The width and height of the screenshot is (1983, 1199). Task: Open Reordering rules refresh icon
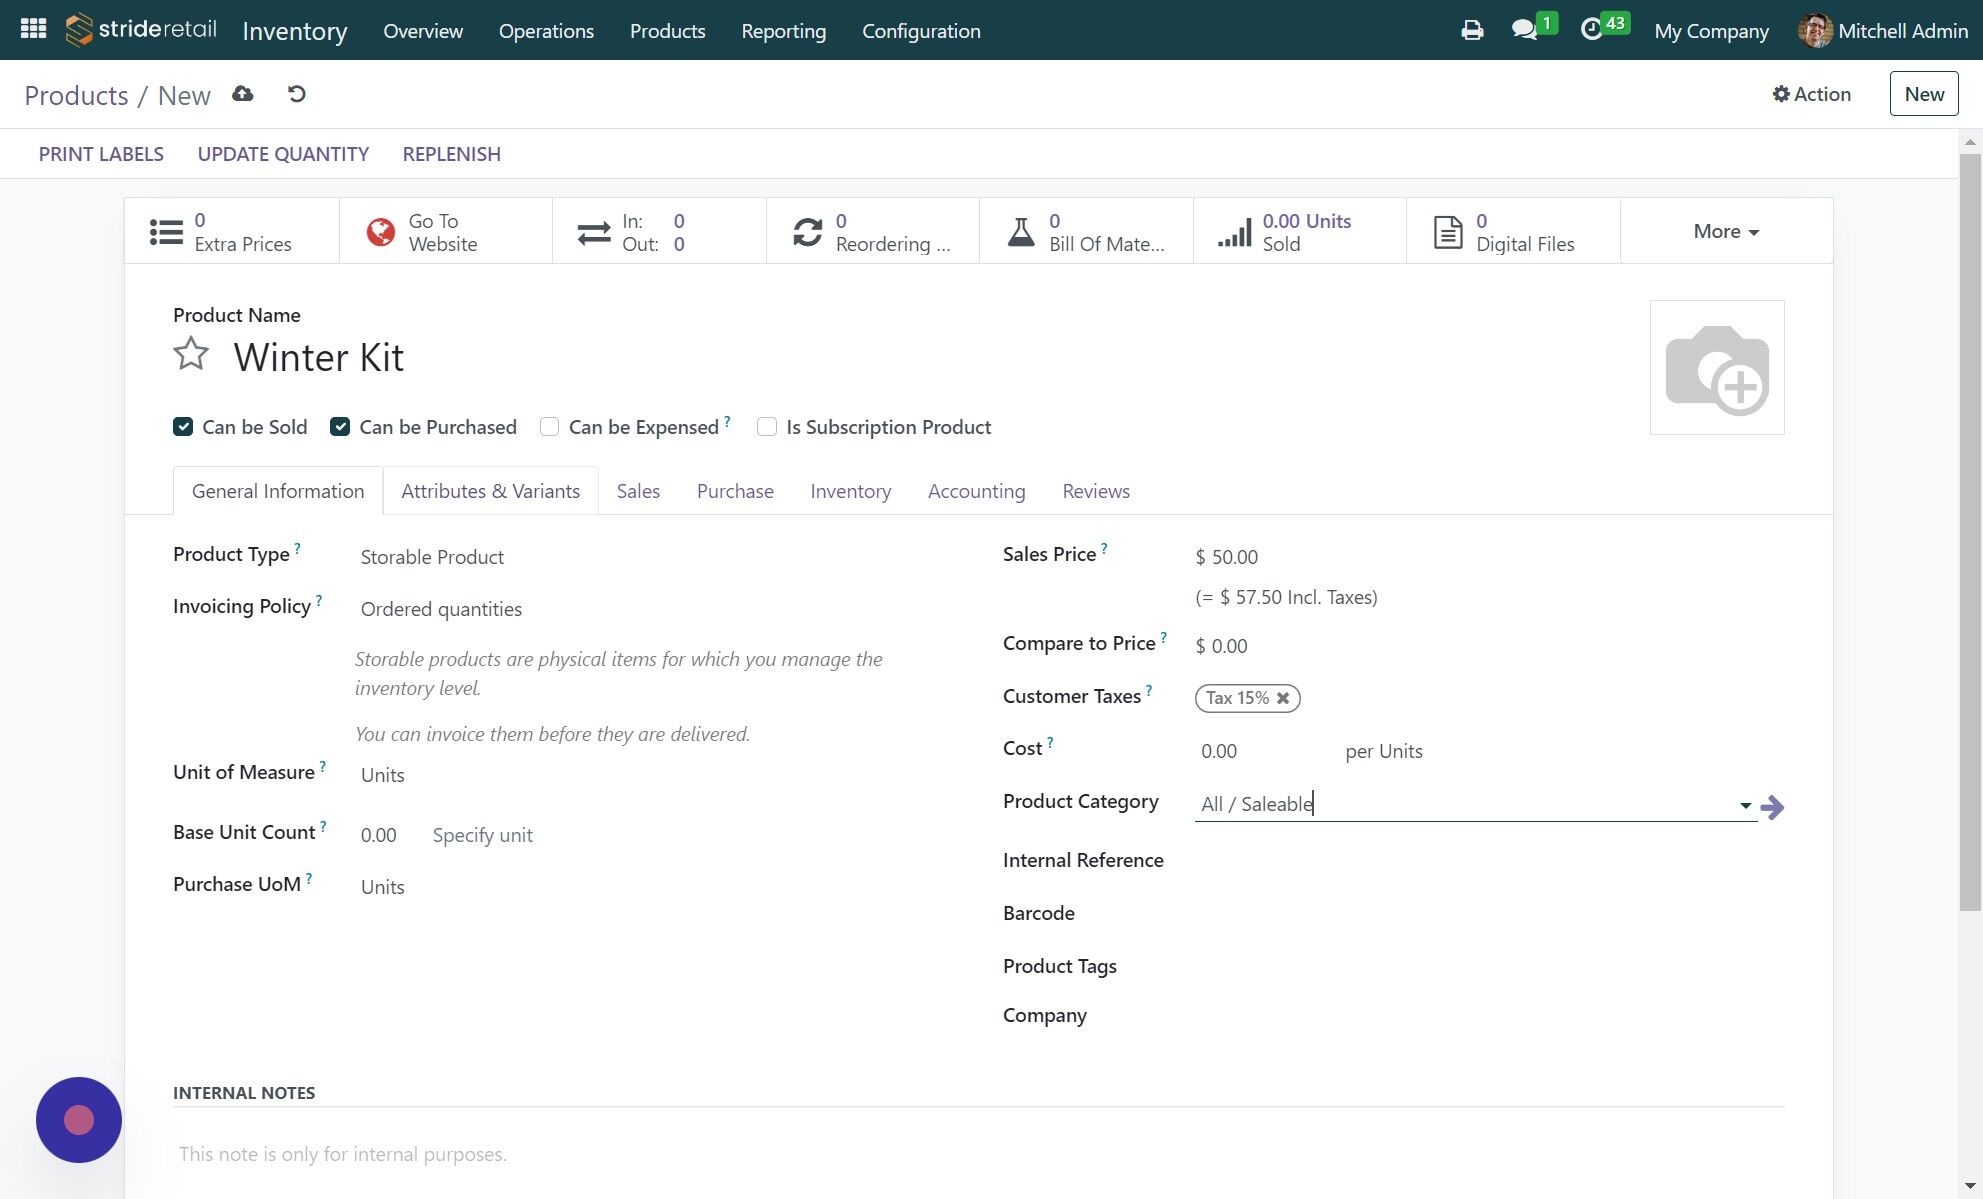807,232
